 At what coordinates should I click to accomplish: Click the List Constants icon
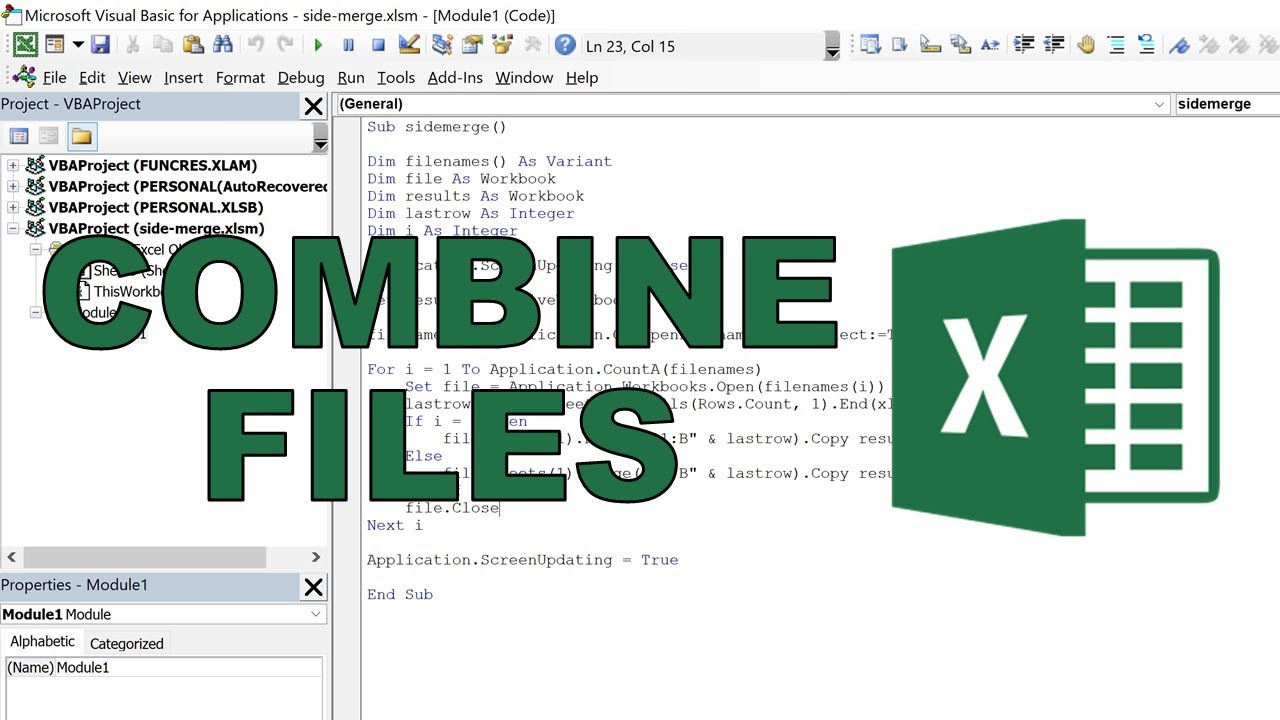(900, 45)
